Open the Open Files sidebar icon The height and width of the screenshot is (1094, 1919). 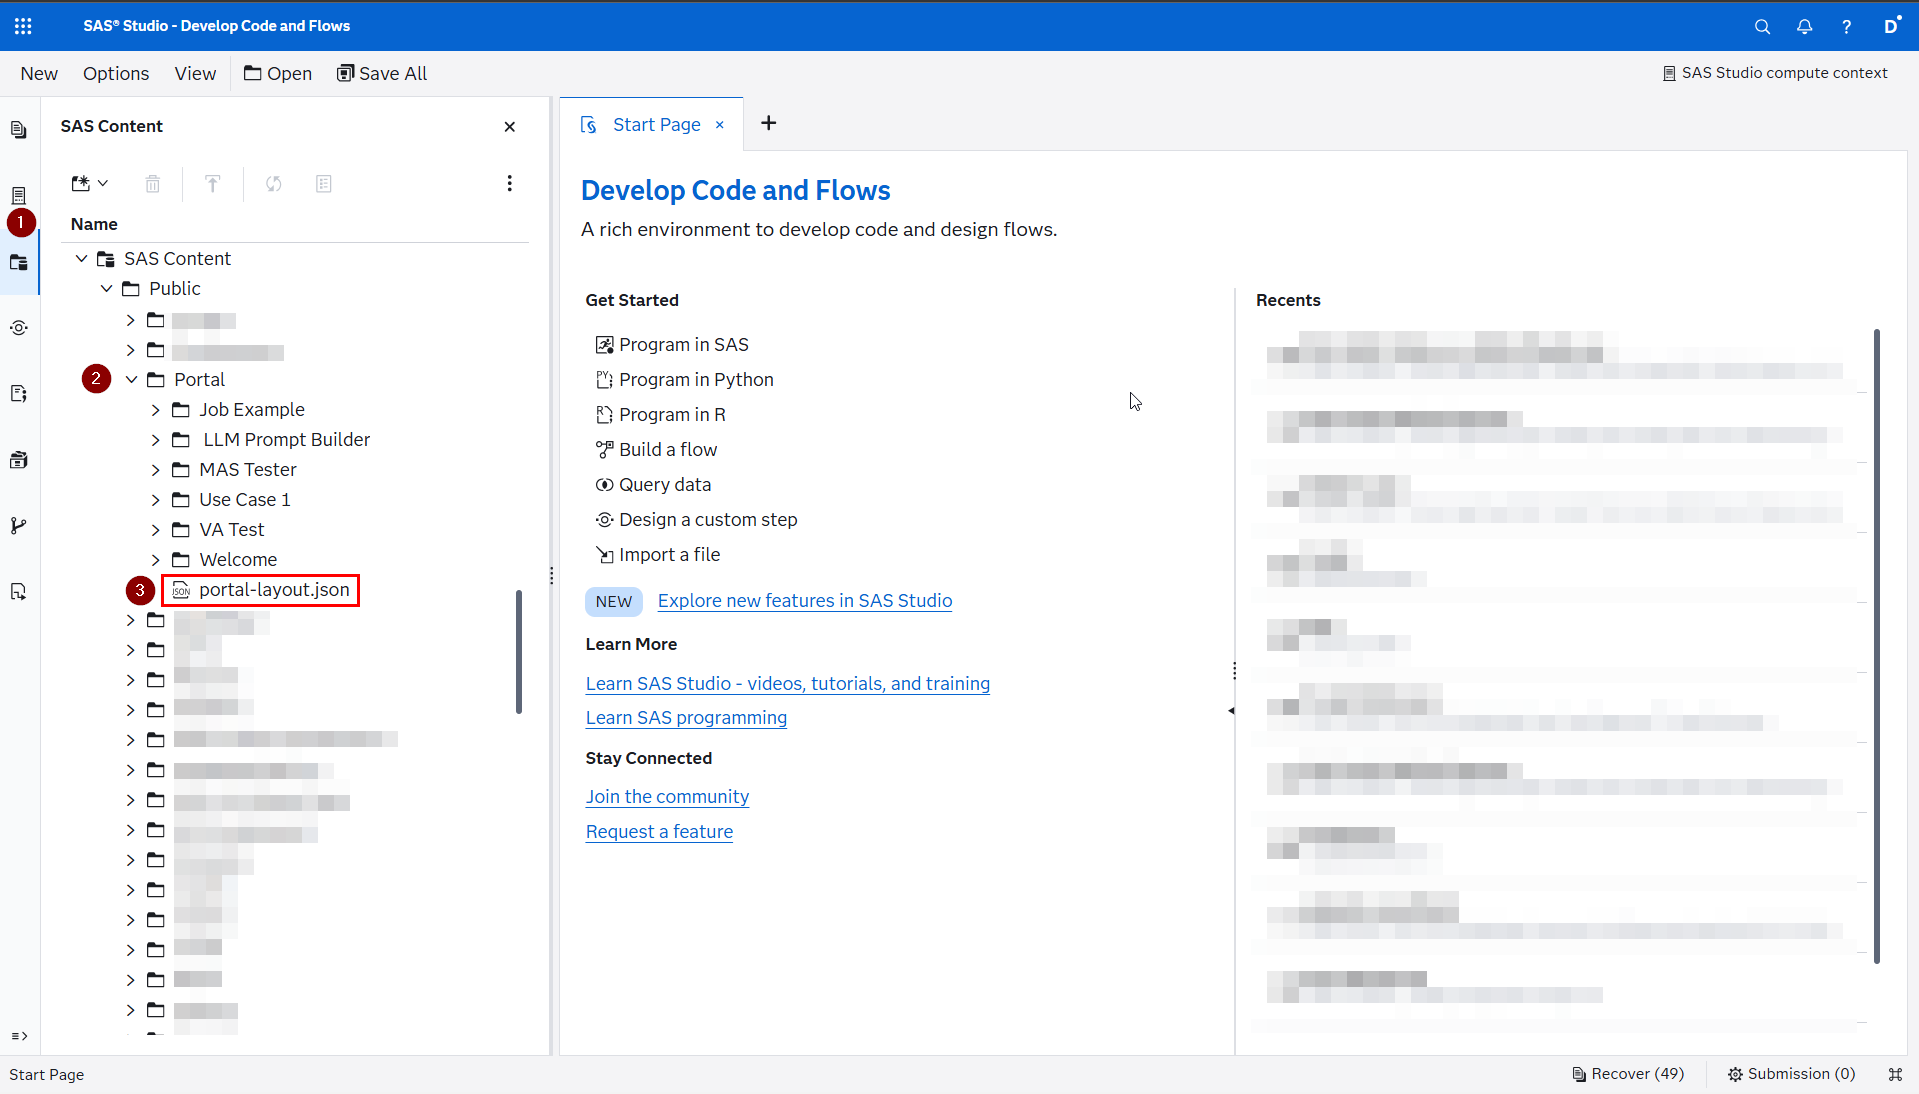click(19, 130)
